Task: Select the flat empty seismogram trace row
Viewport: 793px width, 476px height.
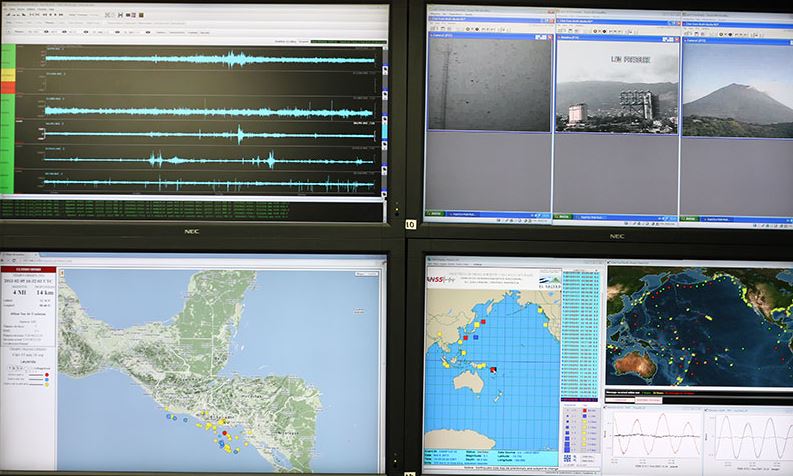Action: coord(210,82)
